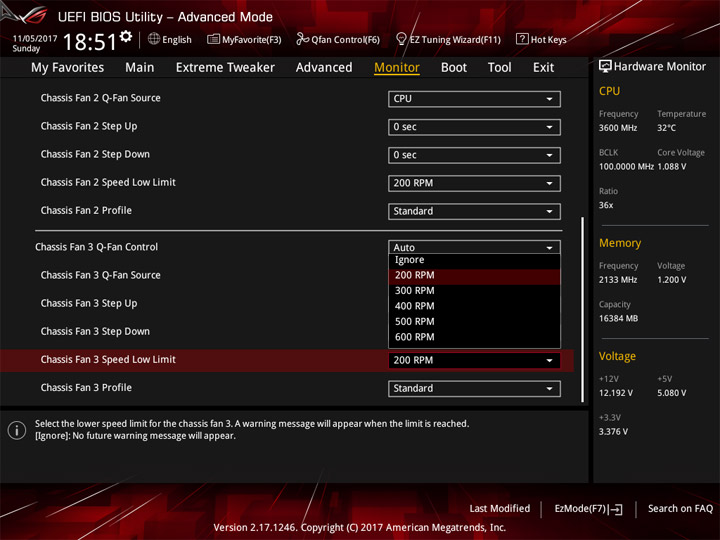Pick 500 RPM from the list

click(474, 321)
